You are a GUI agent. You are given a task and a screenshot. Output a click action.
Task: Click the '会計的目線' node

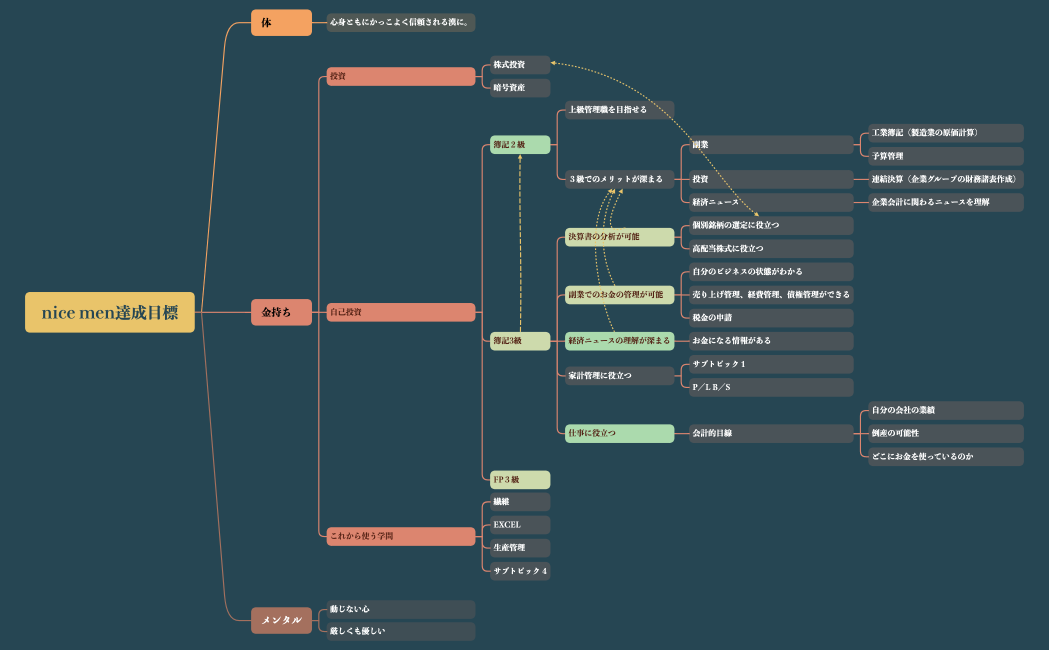[x=770, y=433]
